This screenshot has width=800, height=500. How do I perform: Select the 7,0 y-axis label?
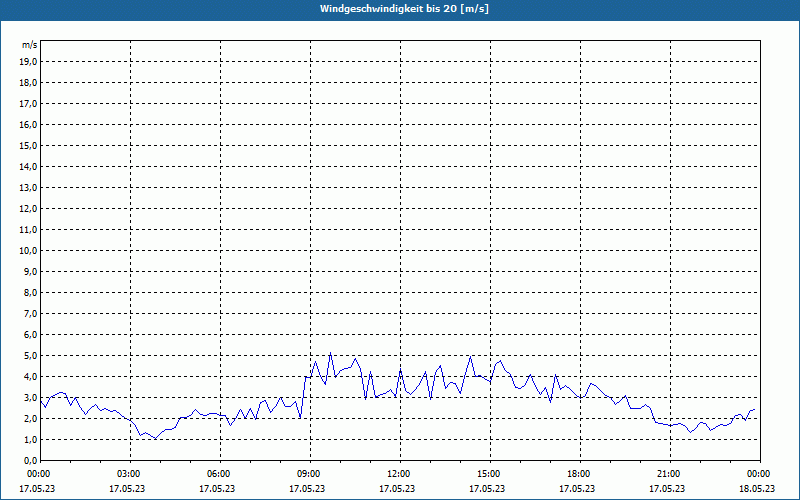30,313
